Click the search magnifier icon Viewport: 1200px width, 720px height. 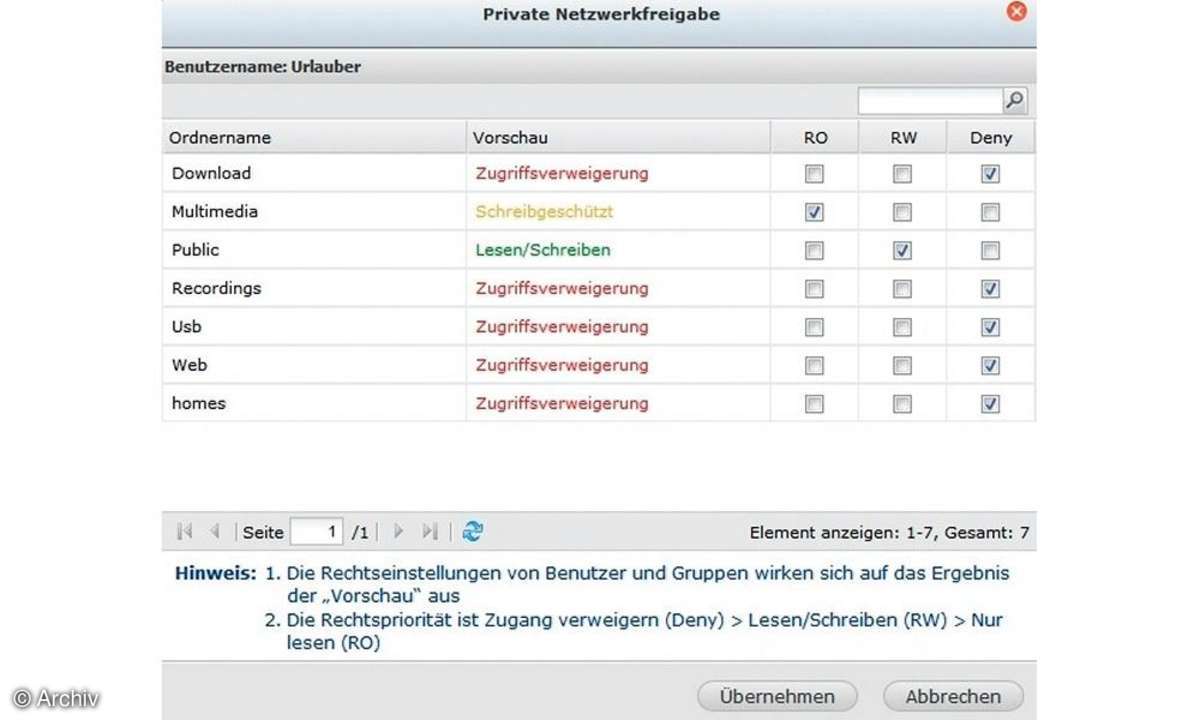[x=1015, y=100]
